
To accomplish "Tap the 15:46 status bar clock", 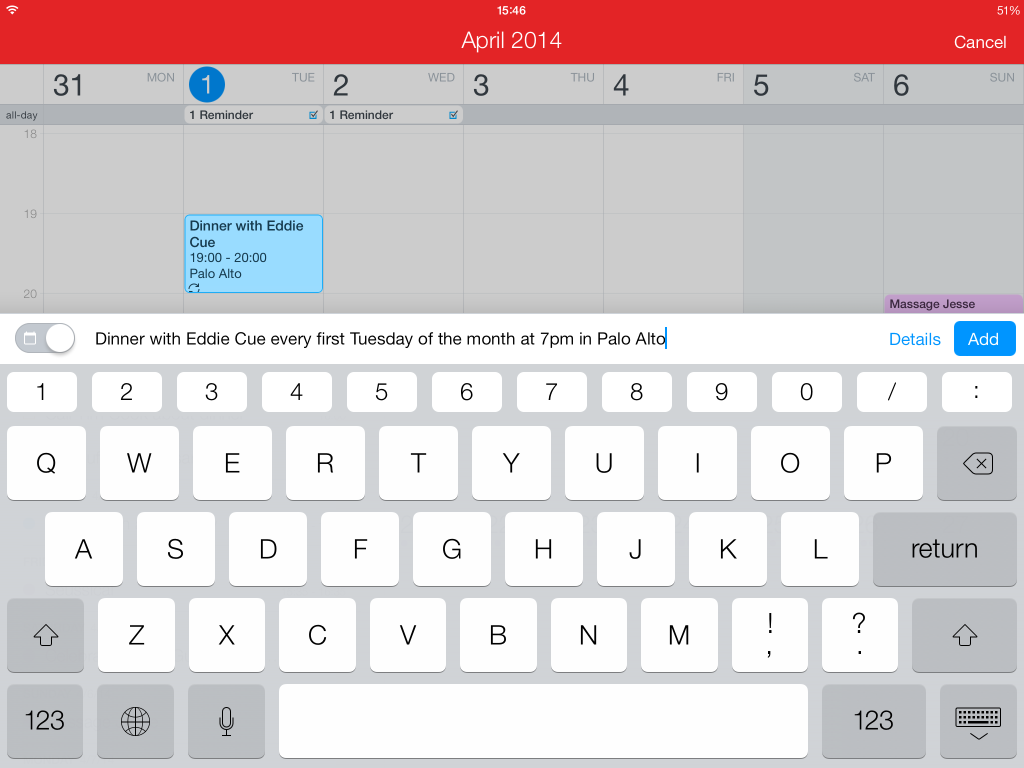I will 511,10.
